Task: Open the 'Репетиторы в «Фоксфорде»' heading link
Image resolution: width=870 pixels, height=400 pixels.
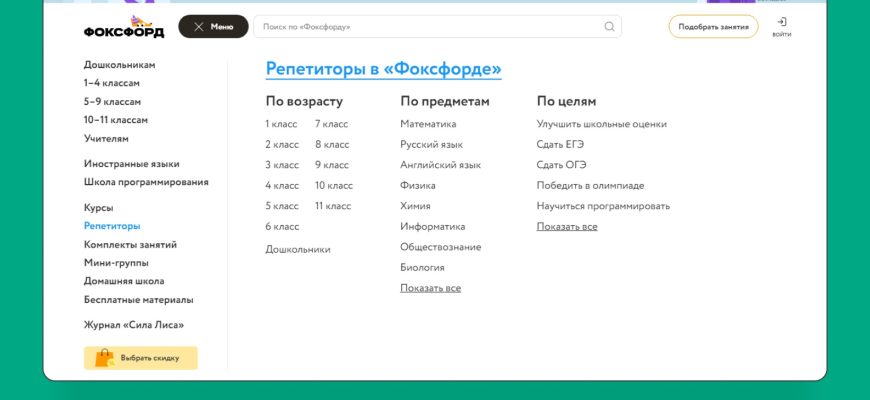Action: (383, 69)
